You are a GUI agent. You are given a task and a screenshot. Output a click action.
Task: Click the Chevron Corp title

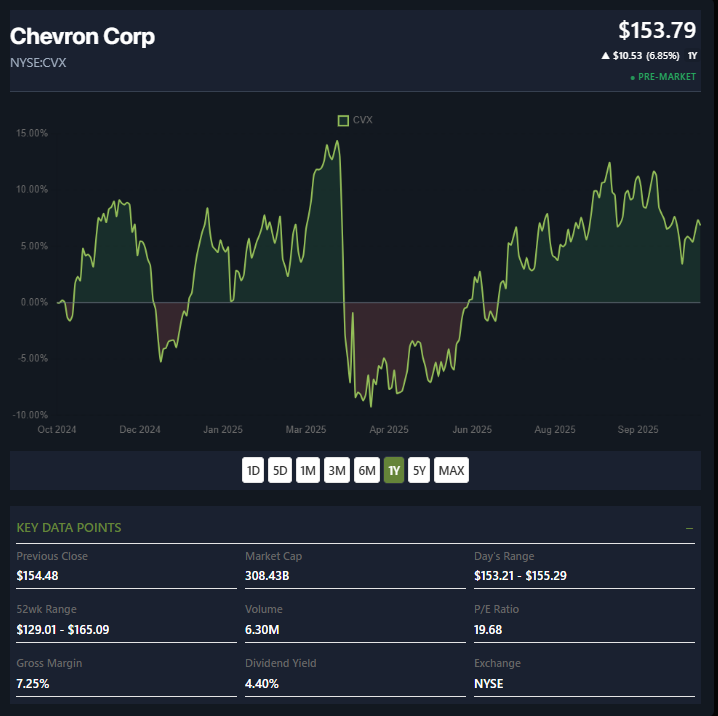click(82, 37)
